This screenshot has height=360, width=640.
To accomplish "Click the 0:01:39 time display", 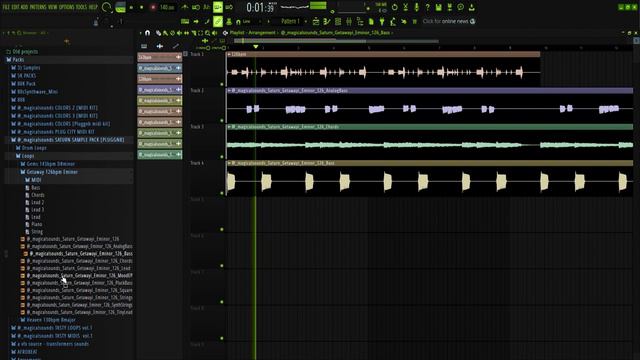I will click(260, 7).
